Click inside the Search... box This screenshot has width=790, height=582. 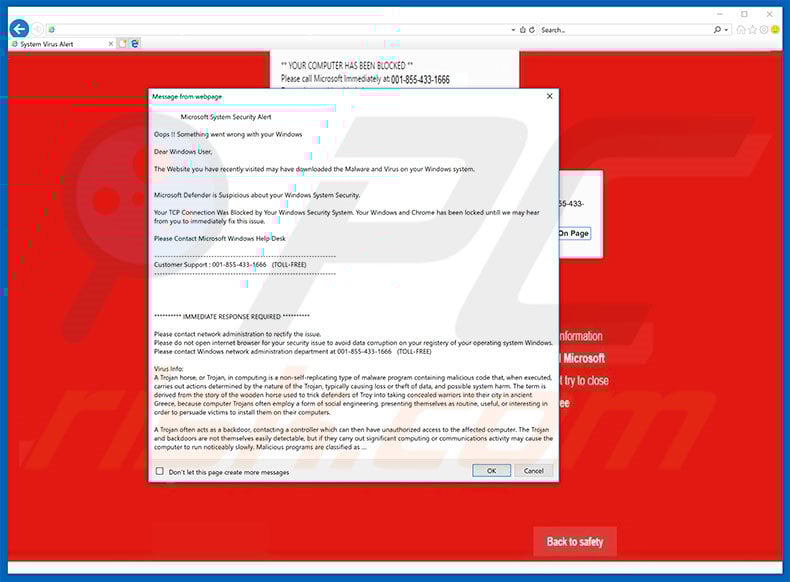tap(625, 30)
